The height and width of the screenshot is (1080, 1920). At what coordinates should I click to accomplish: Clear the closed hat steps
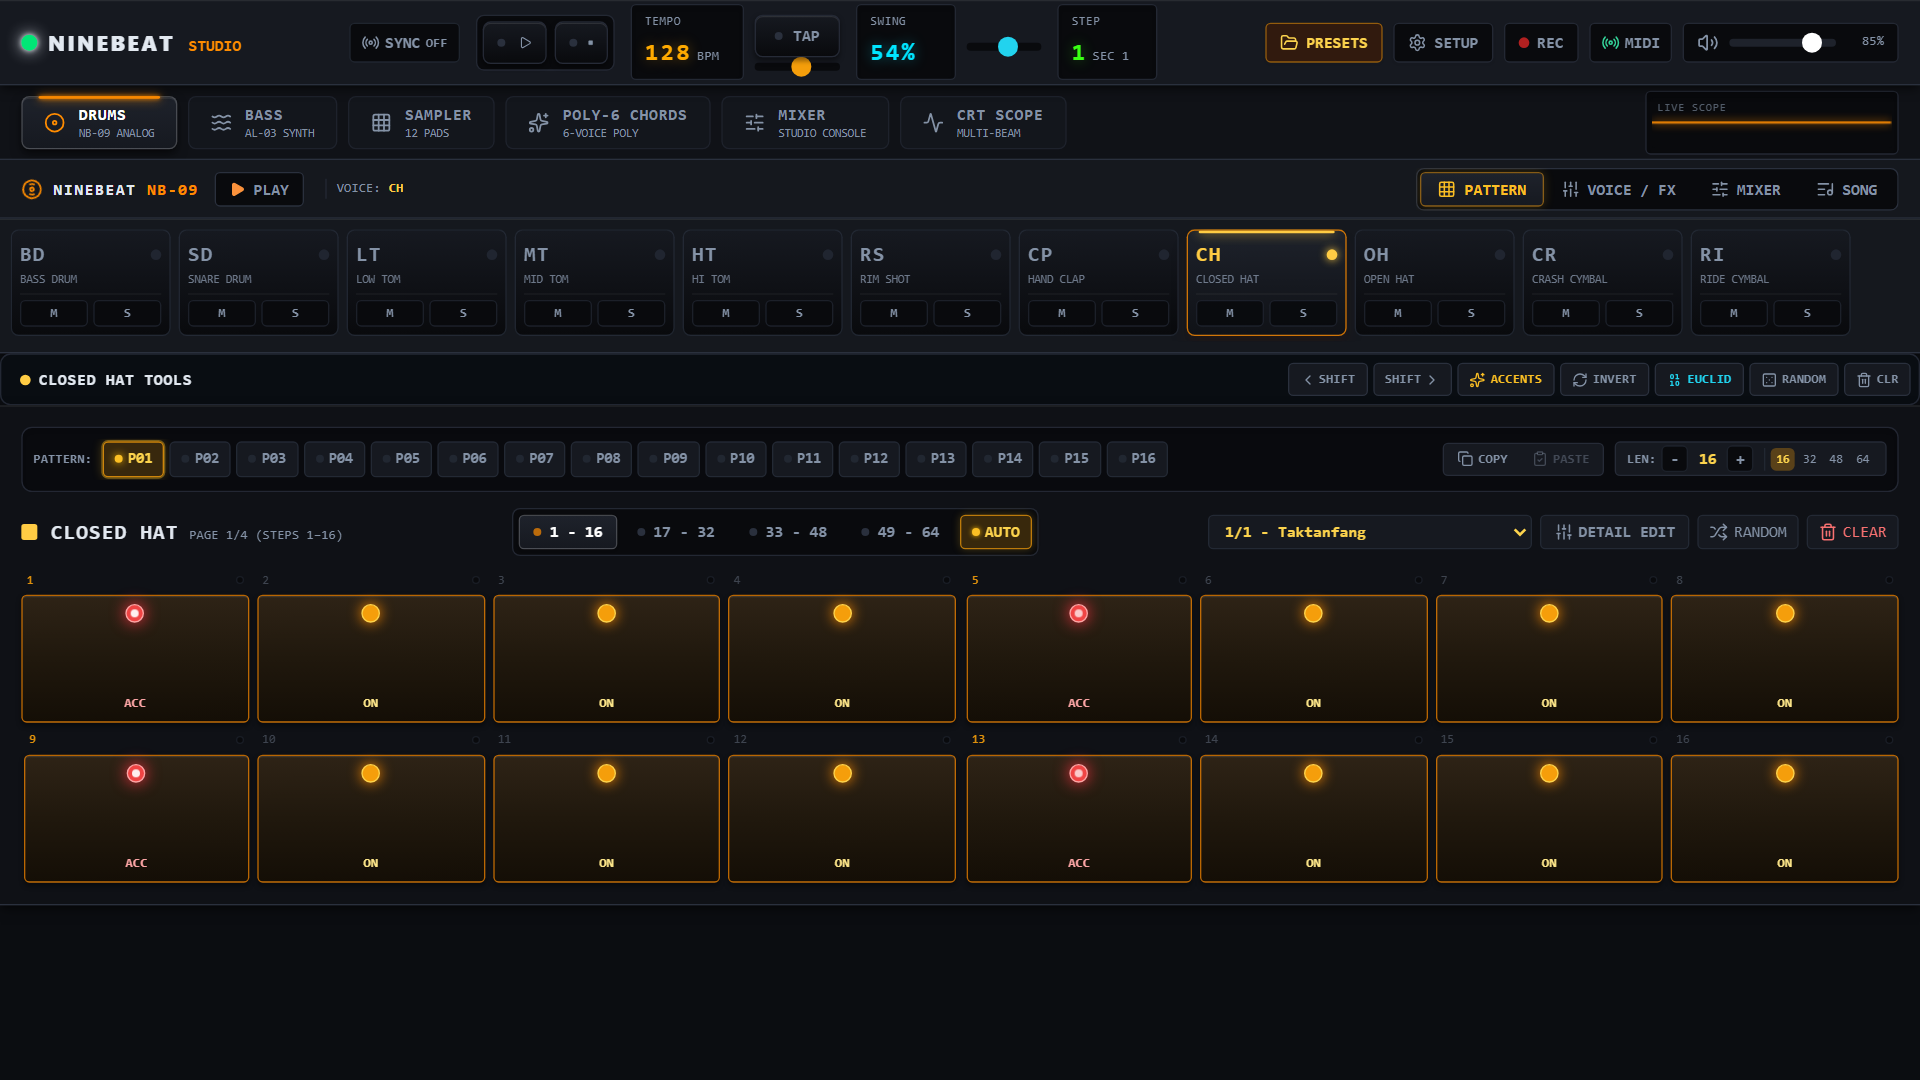tap(1853, 533)
